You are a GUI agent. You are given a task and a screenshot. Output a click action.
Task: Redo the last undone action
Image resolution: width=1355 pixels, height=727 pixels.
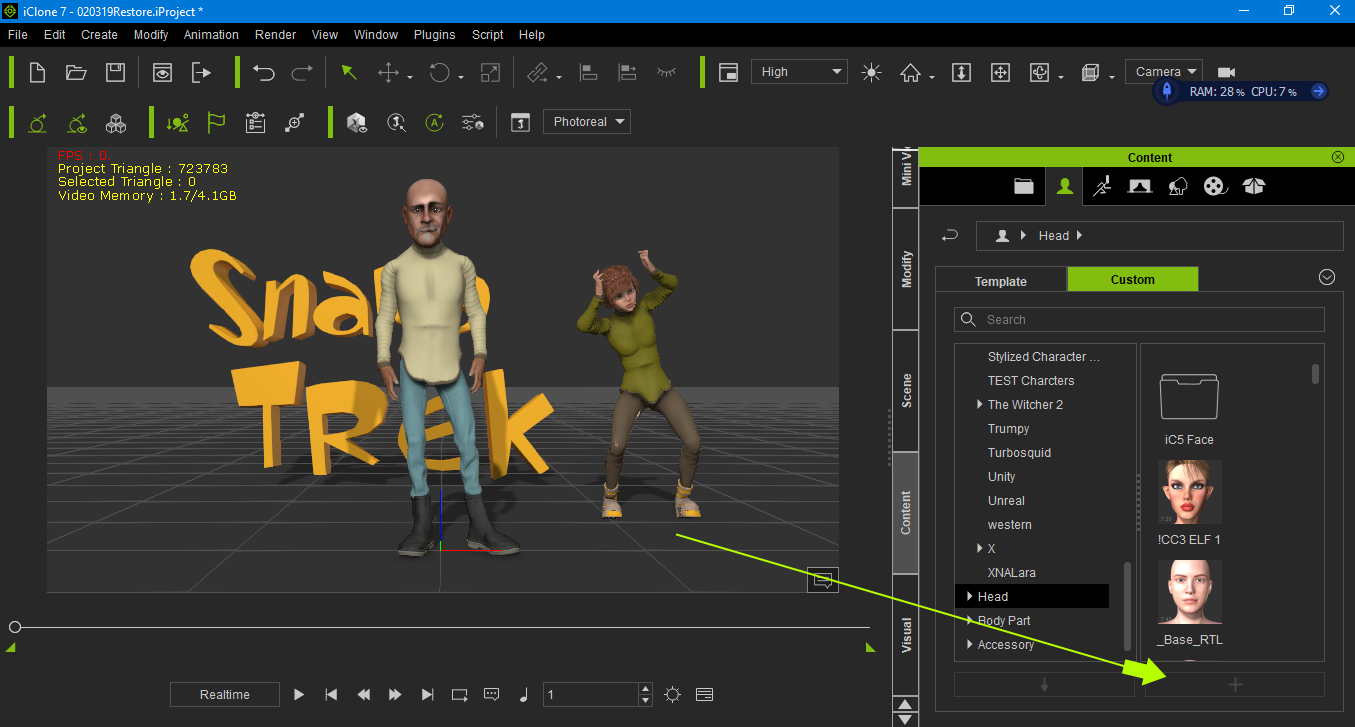pos(301,72)
